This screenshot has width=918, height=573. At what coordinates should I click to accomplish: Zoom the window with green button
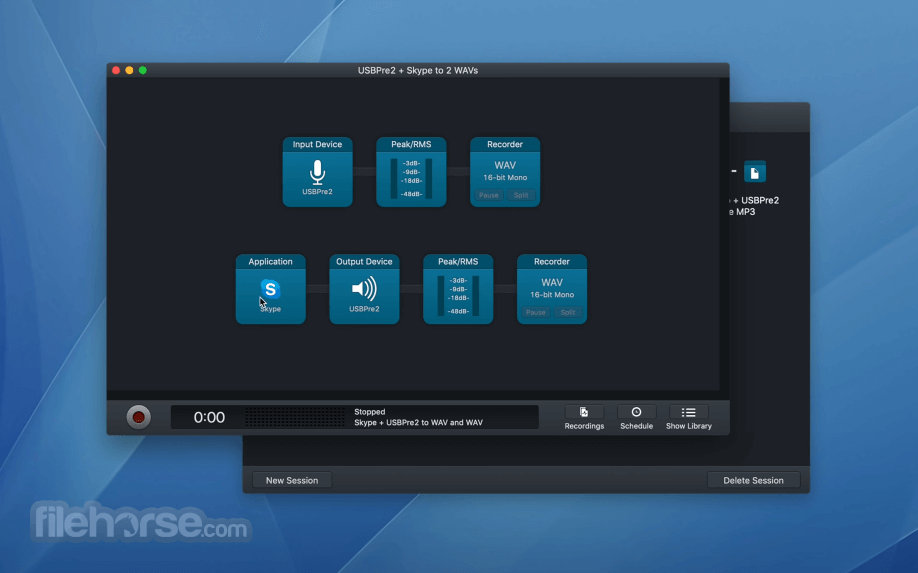(x=143, y=70)
